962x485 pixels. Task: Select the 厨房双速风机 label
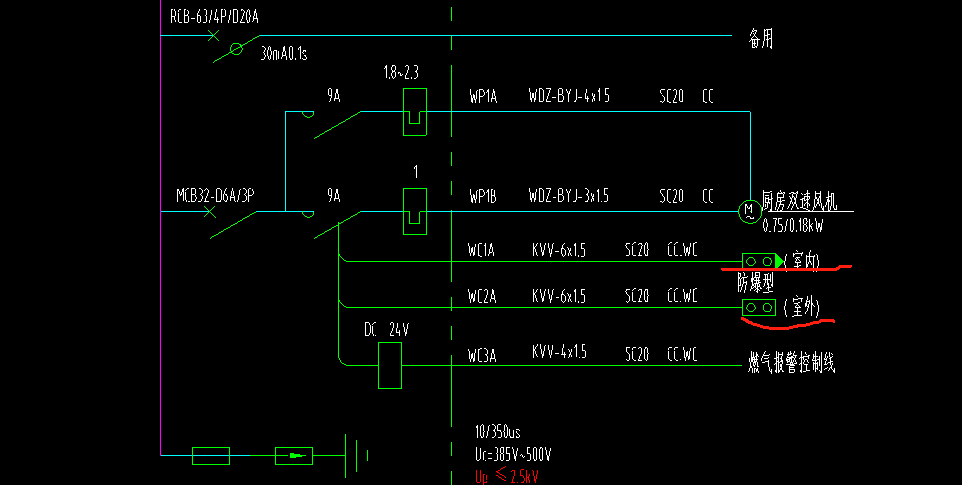(799, 200)
